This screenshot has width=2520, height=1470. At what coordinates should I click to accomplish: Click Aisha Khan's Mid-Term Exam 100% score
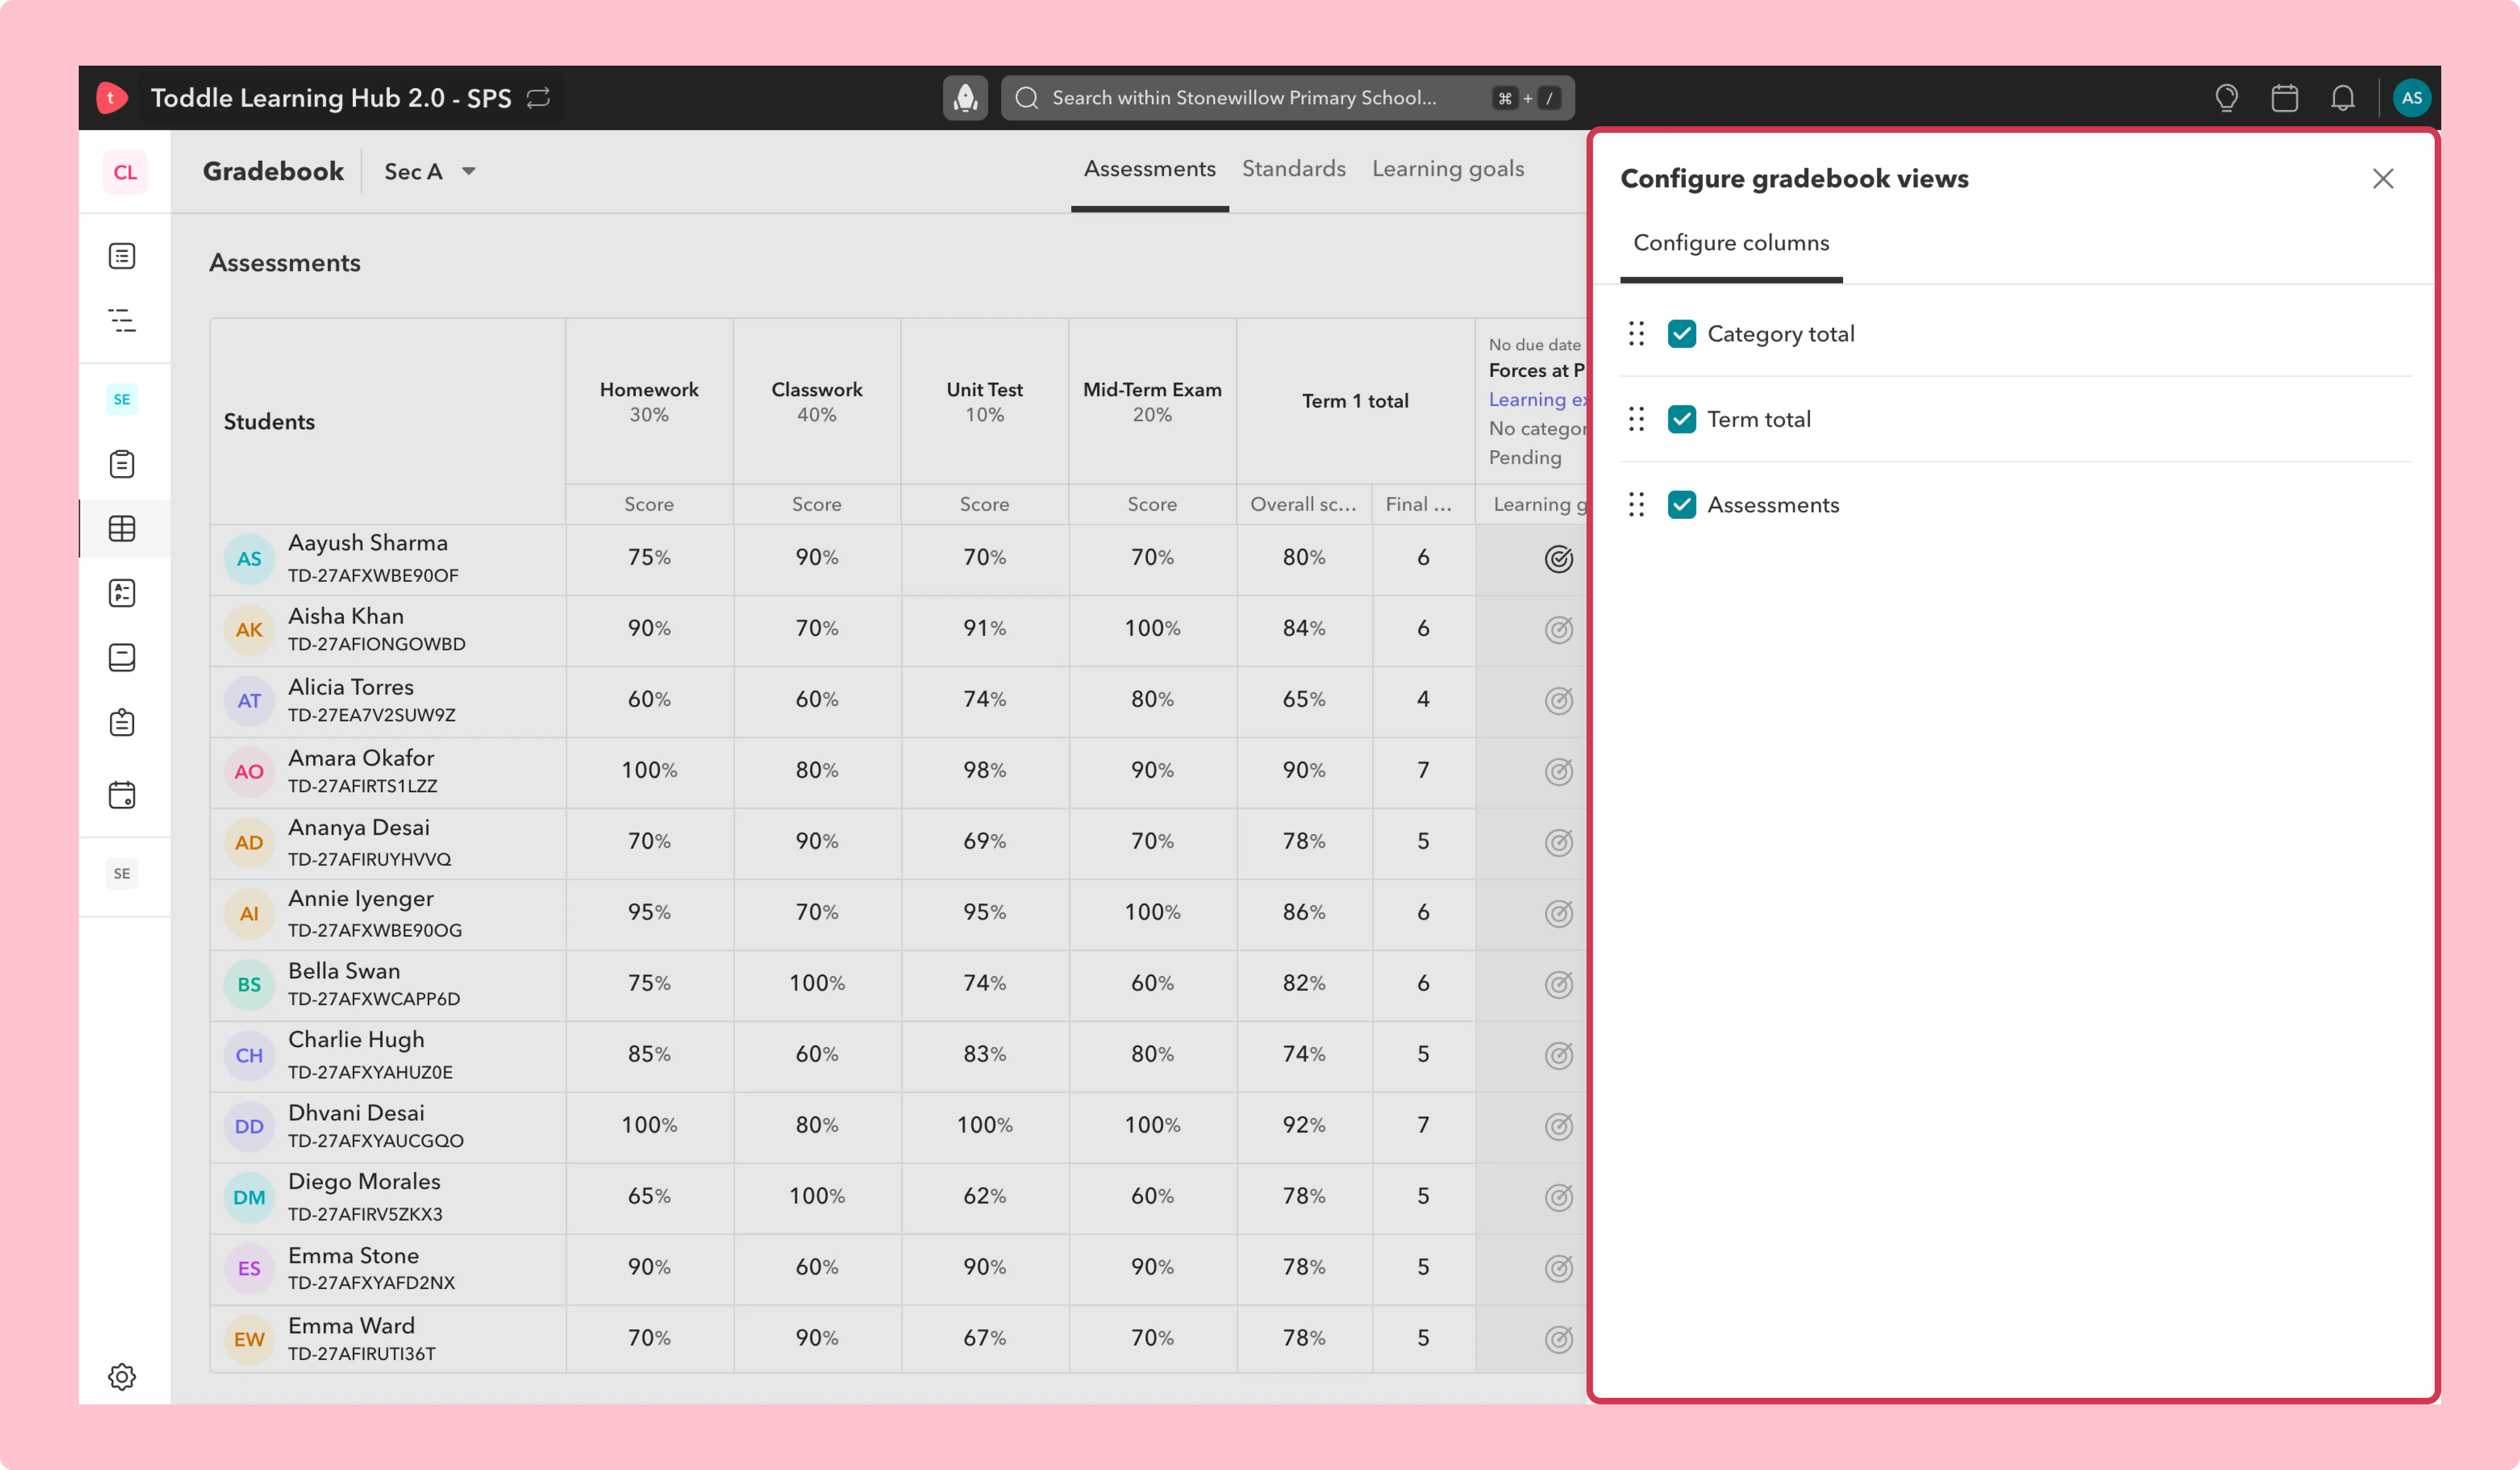pyautogui.click(x=1152, y=629)
